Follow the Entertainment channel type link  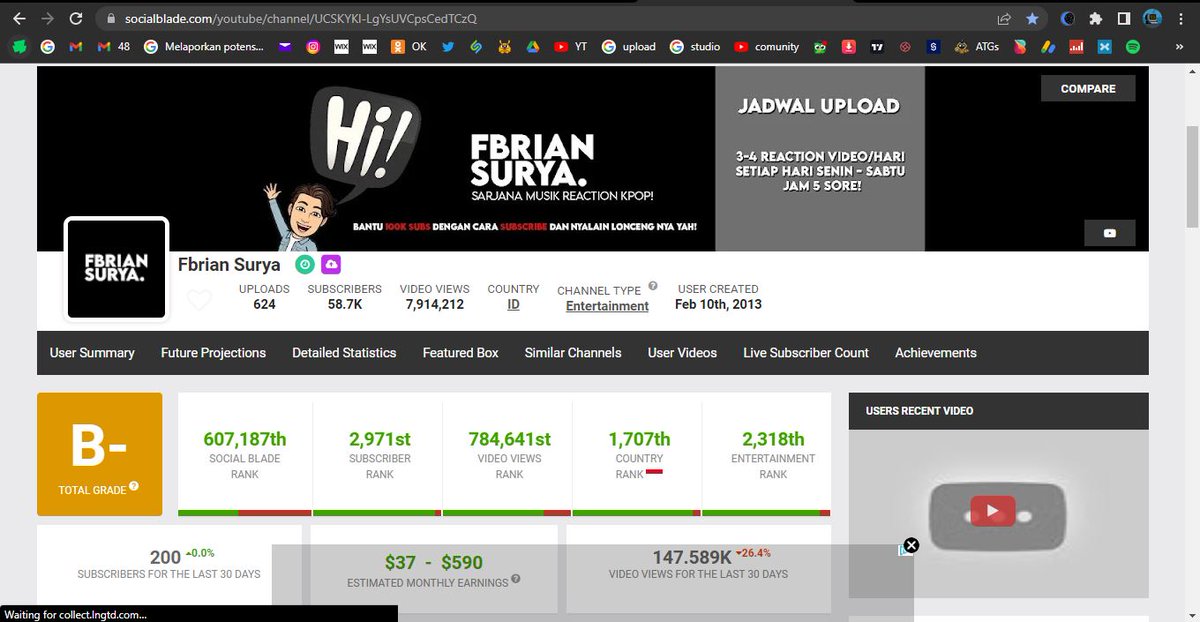tap(607, 306)
